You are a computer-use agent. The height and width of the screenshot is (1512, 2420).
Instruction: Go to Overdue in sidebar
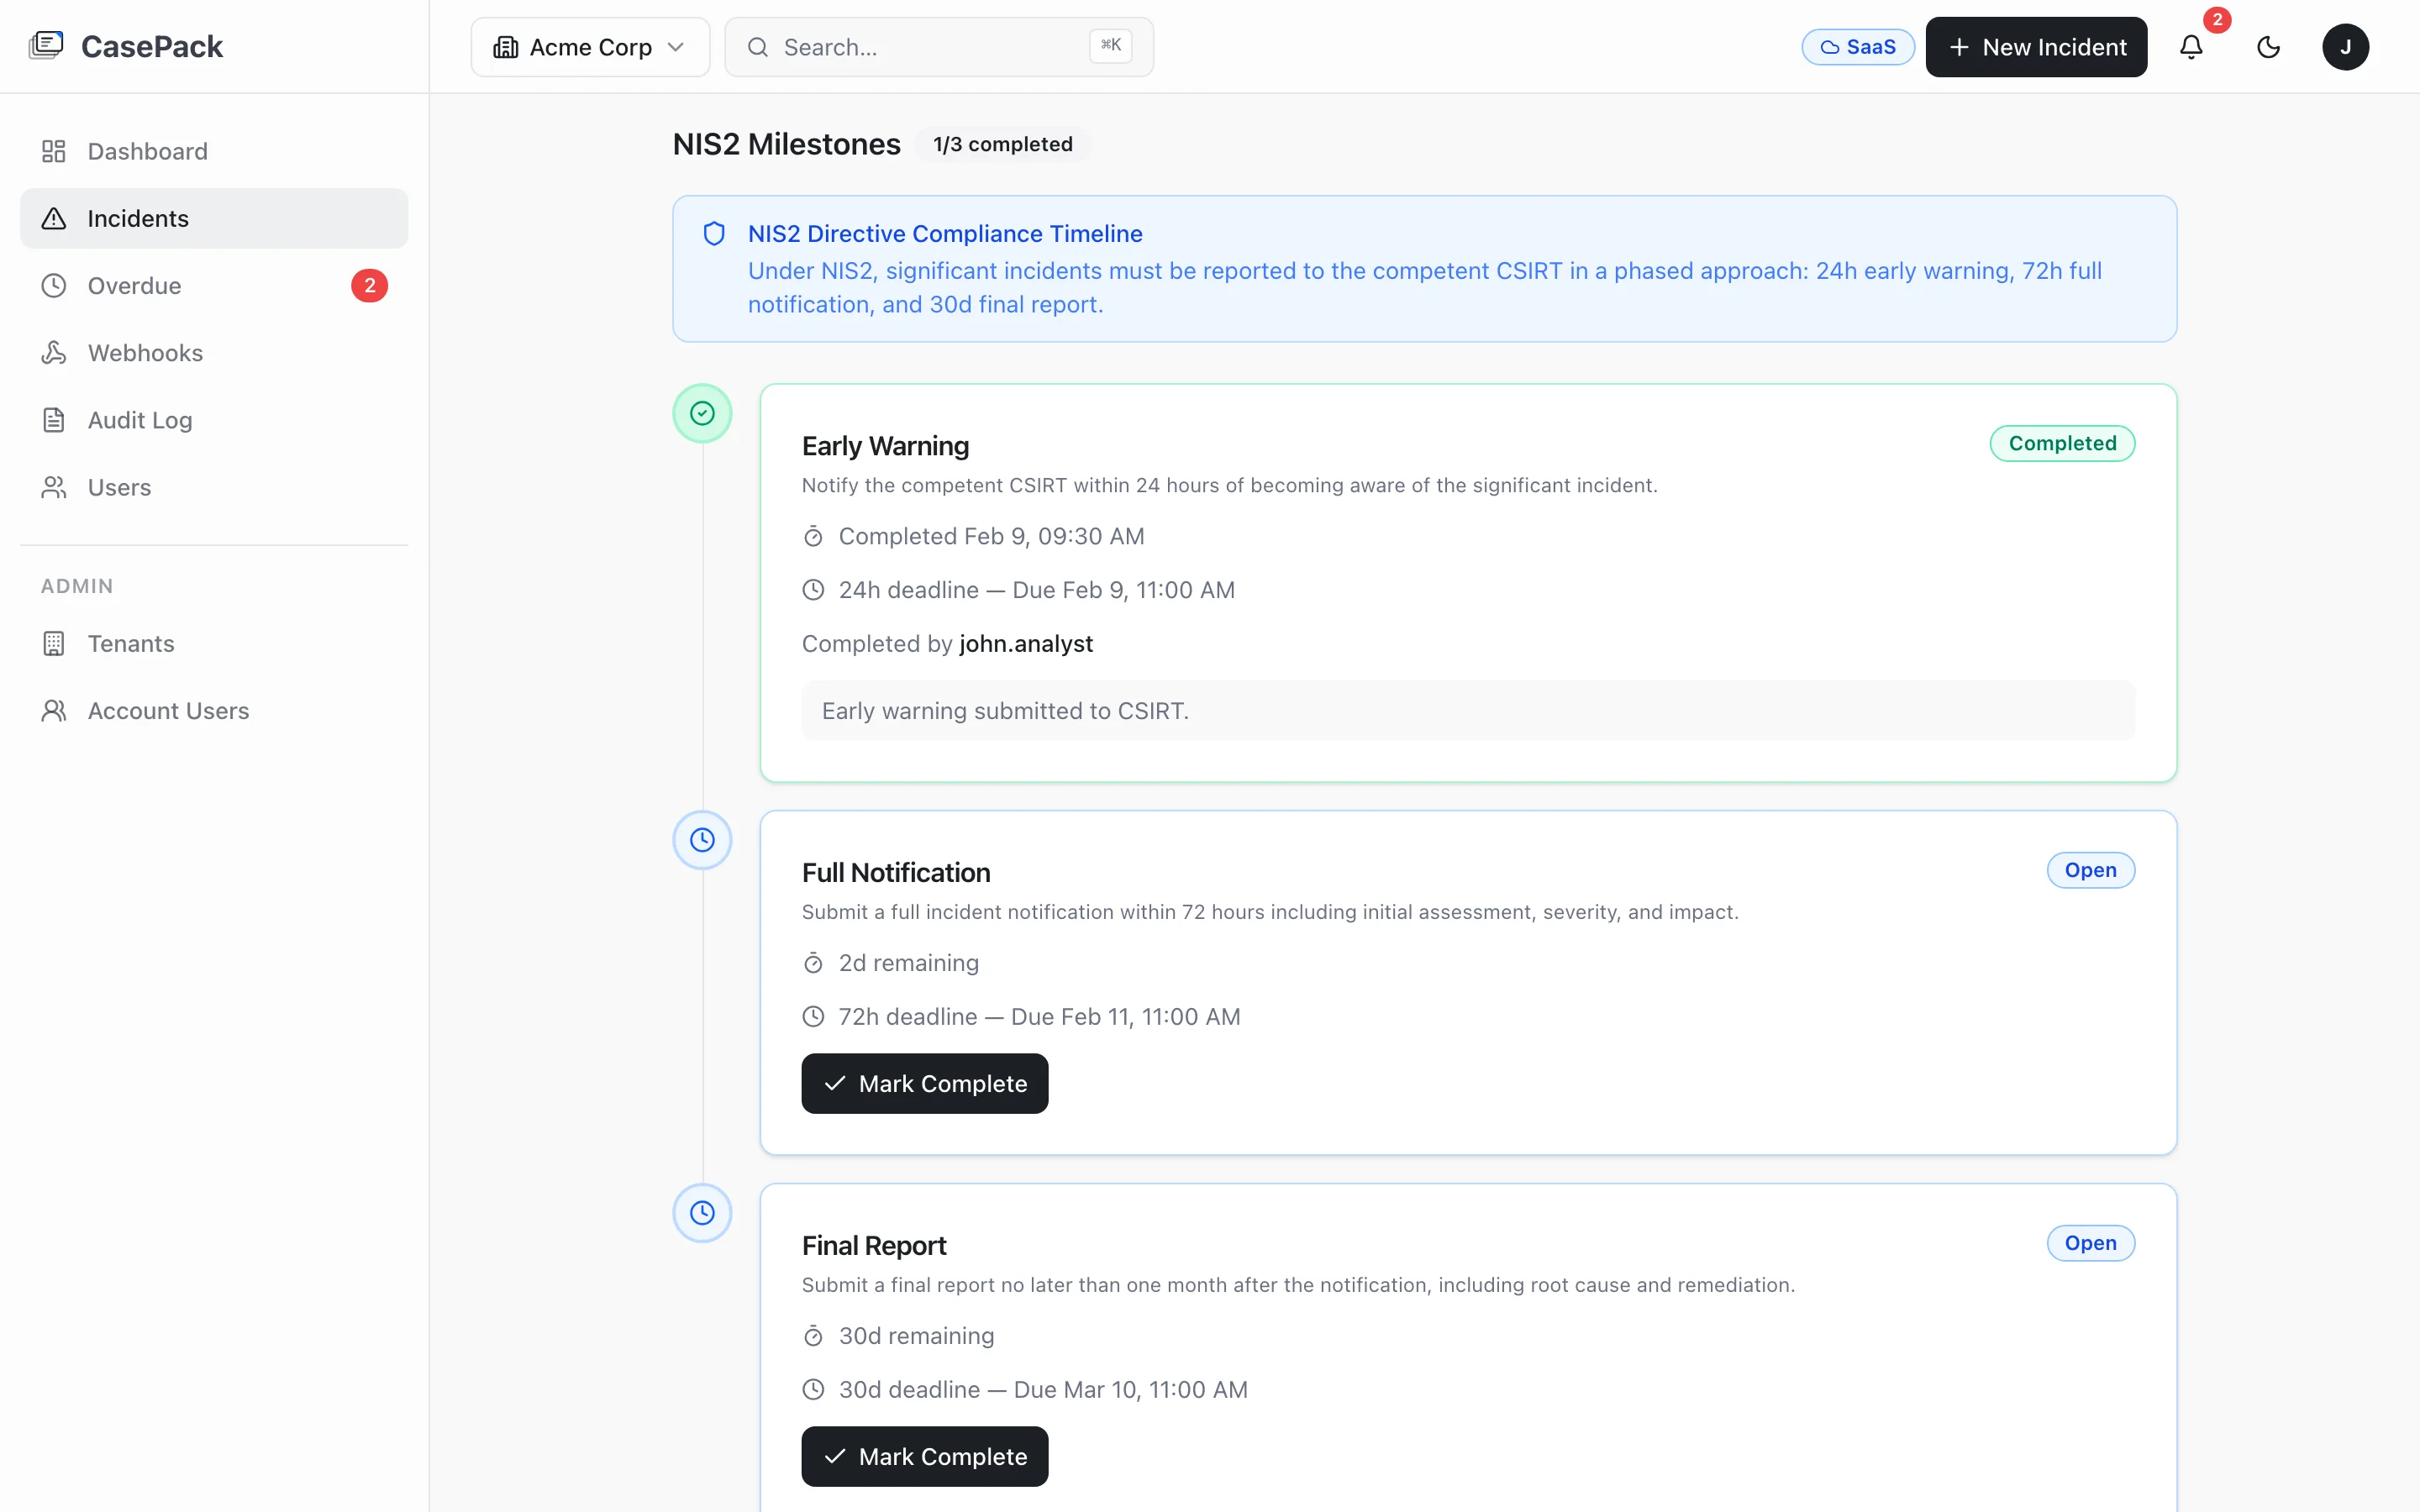214,286
